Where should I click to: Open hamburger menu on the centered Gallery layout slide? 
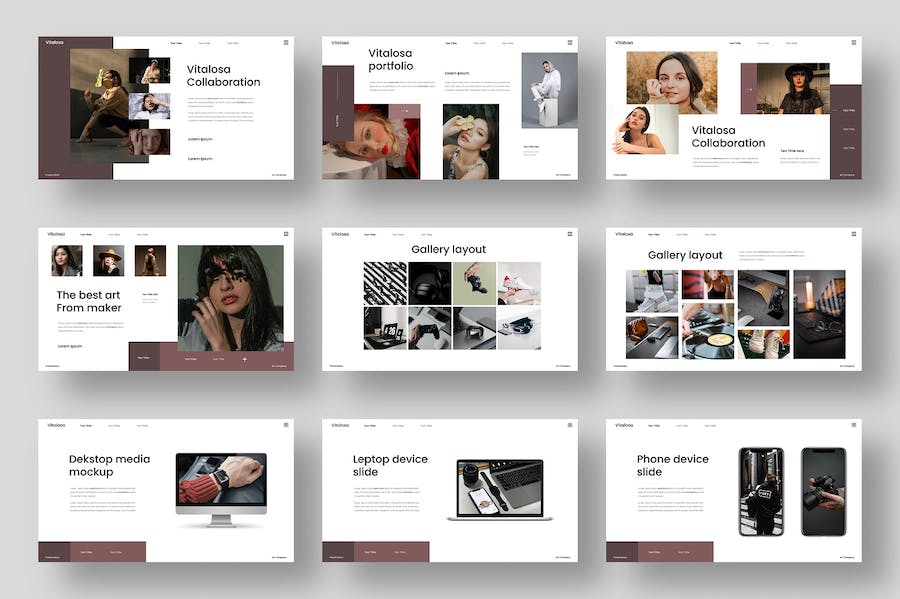point(570,234)
